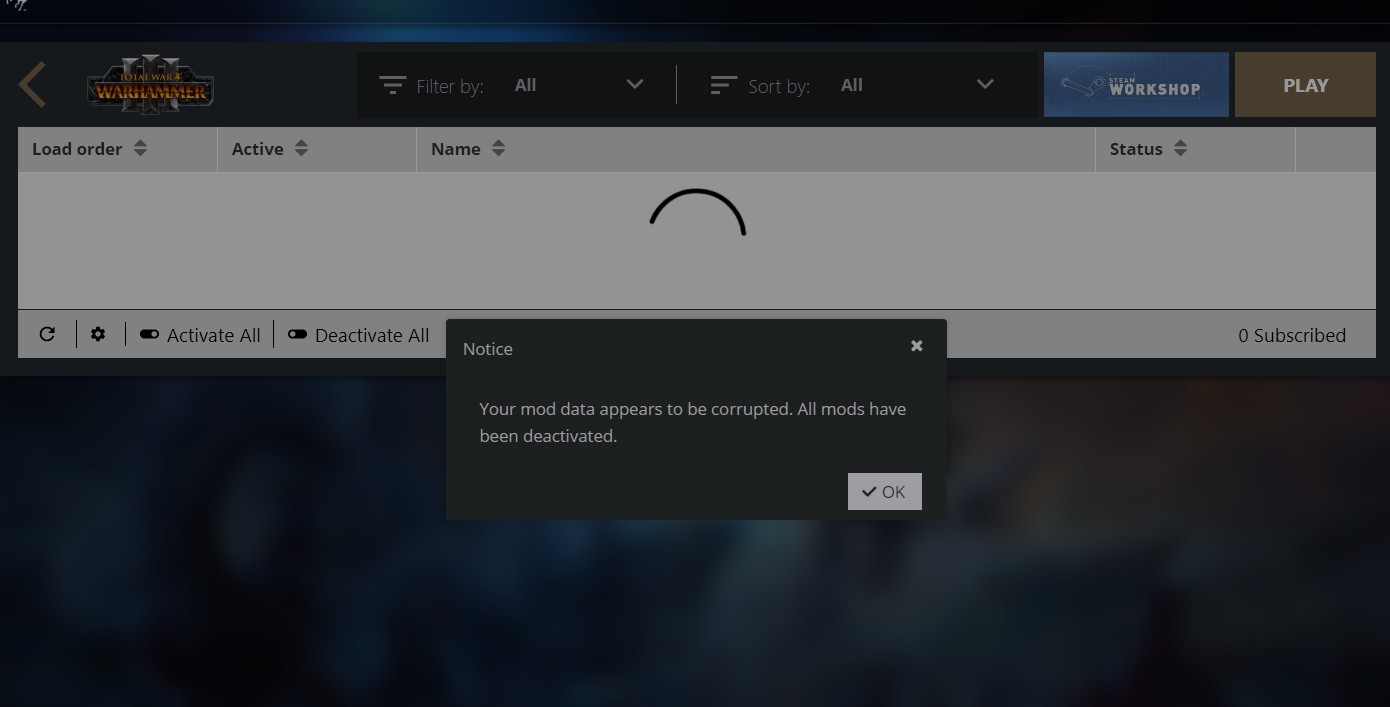The height and width of the screenshot is (707, 1390).
Task: Click the filter lines icon beside Filter by
Action: pyautogui.click(x=393, y=86)
